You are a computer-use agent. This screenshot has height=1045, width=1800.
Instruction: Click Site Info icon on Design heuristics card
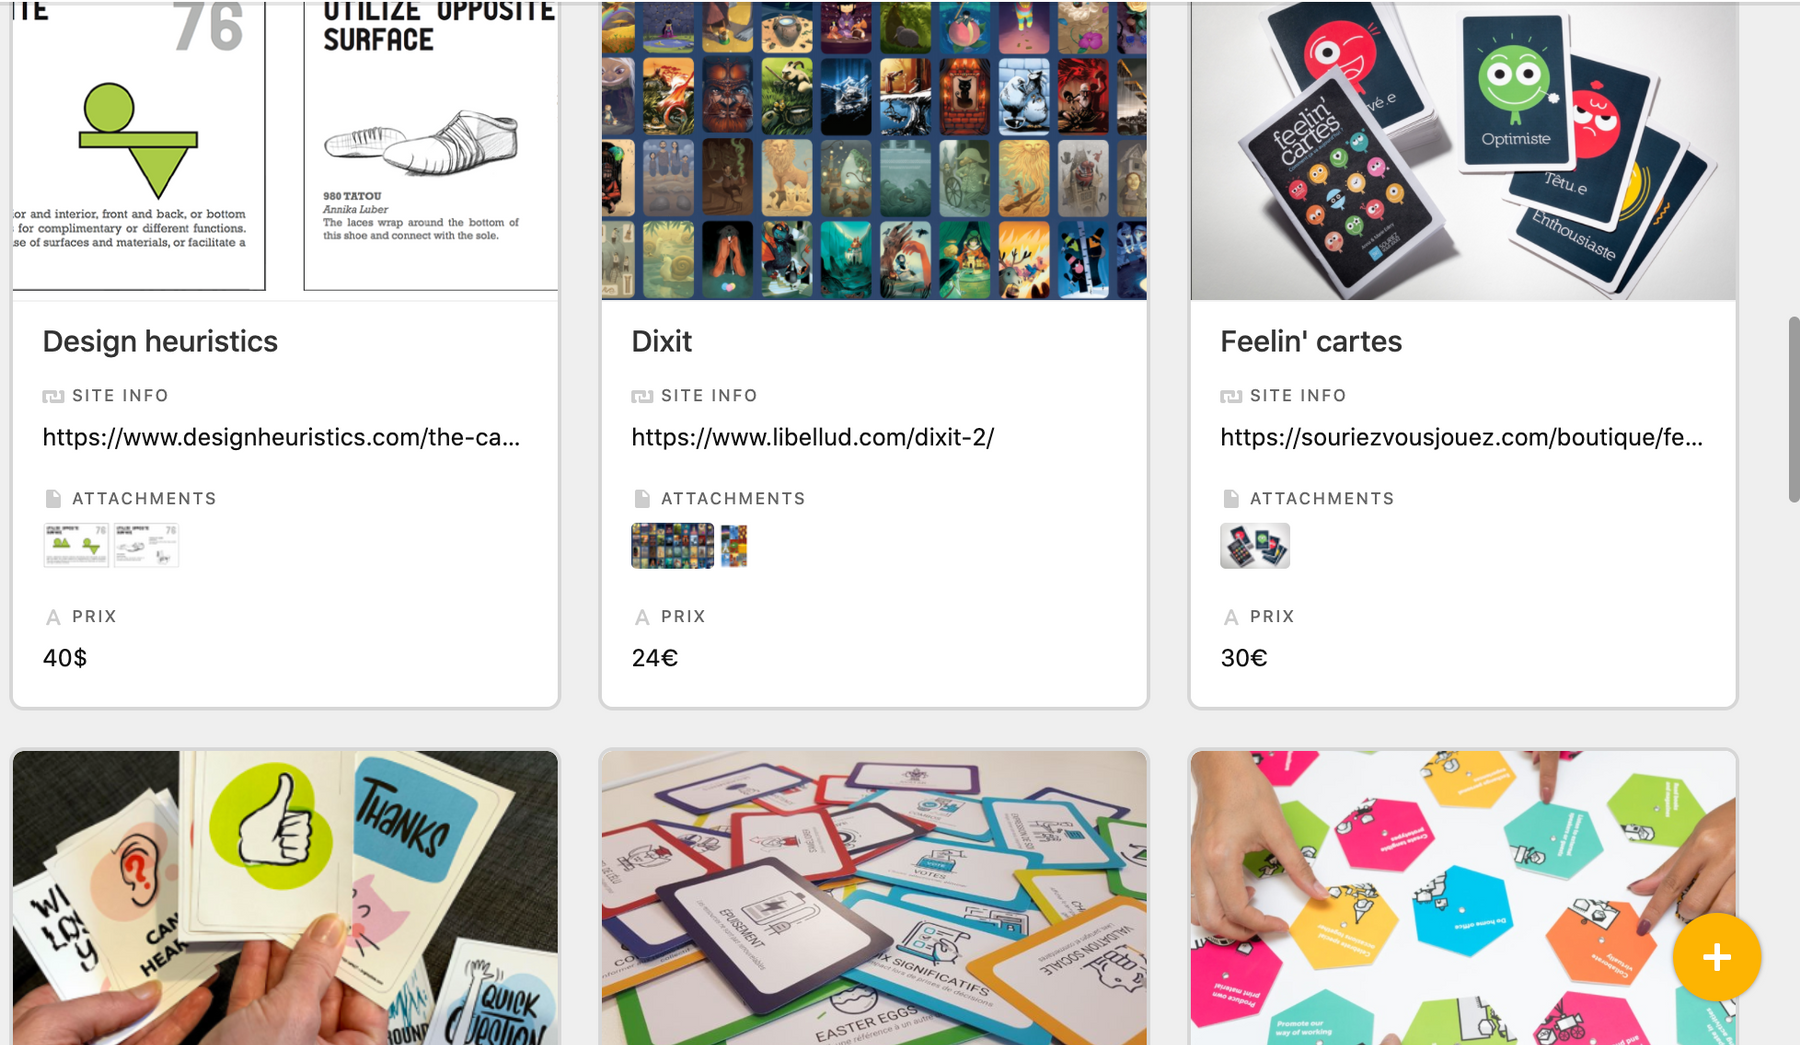tap(53, 396)
